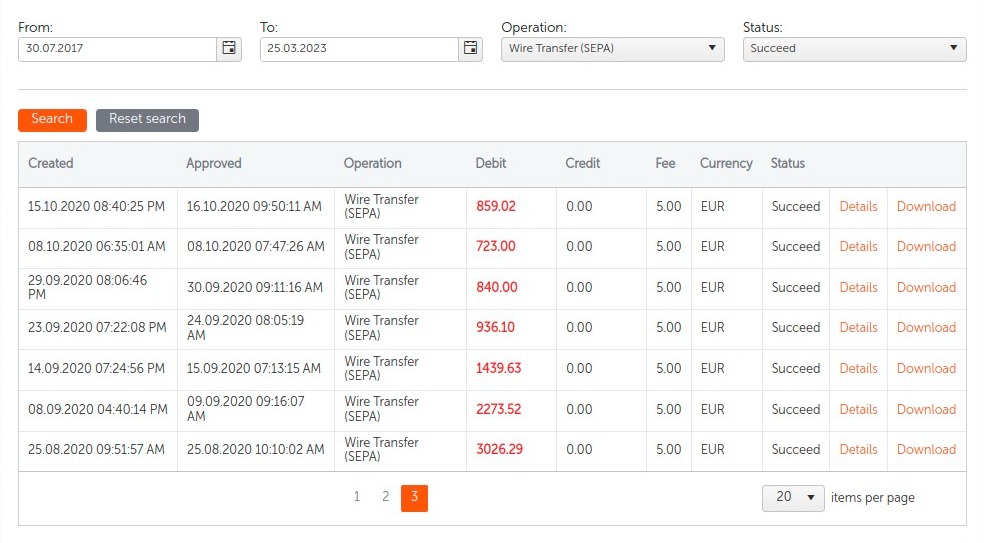The width and height of the screenshot is (984, 543).
Task: Open the To date calendar picker
Action: click(471, 48)
